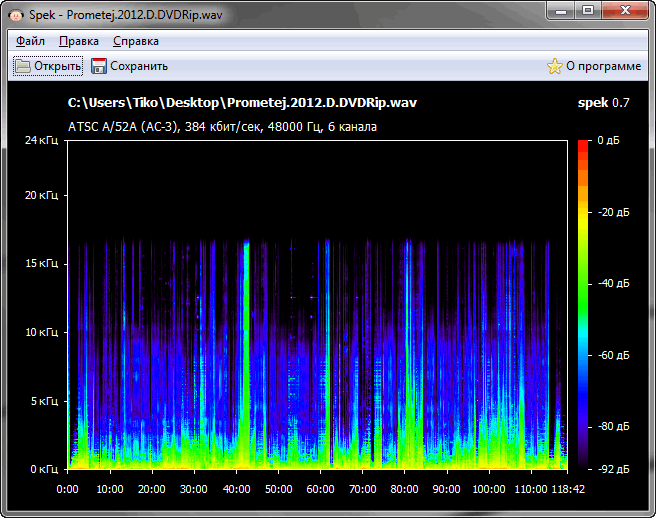Image resolution: width=656 pixels, height=518 pixels.
Task: Click the -92 дБ label on scale
Action: (x=613, y=468)
